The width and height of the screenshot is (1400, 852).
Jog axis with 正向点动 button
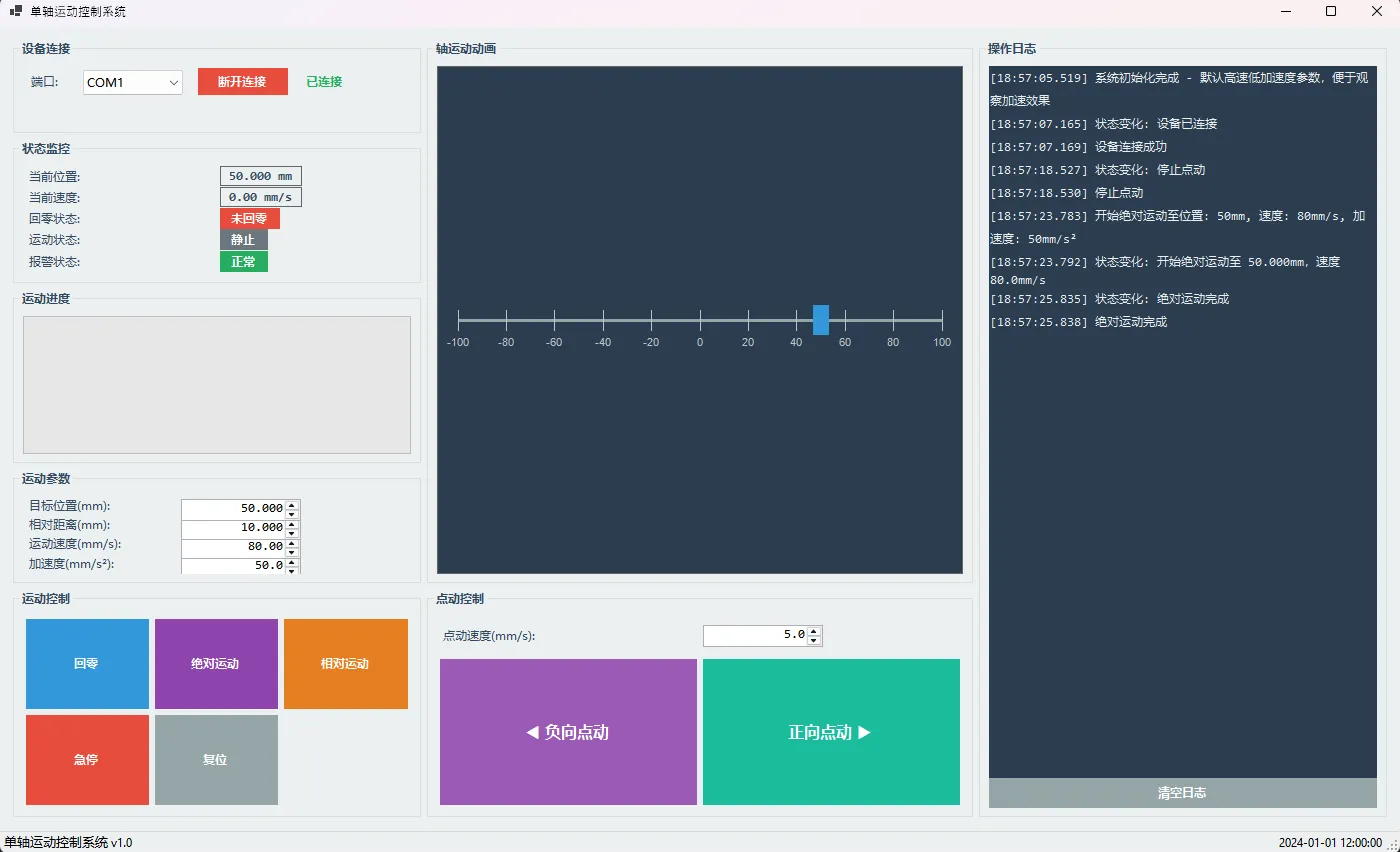click(831, 732)
